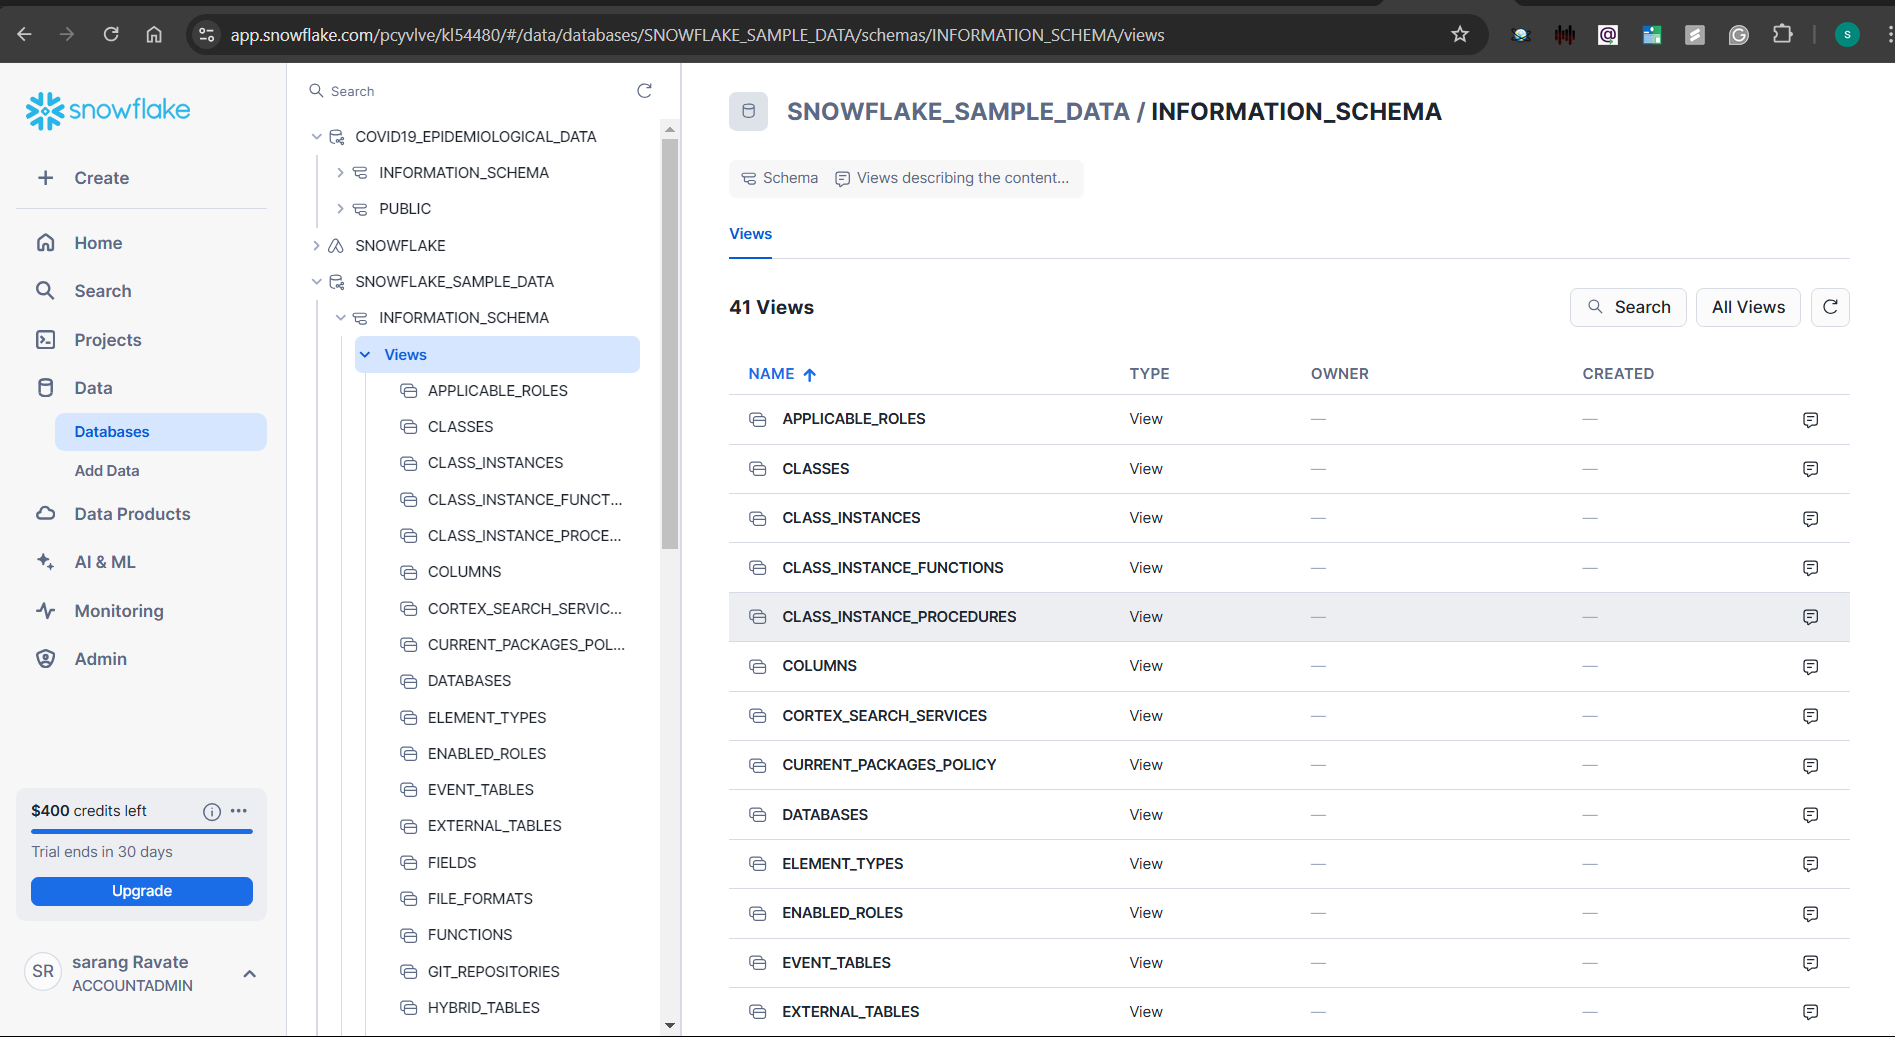Click the browser address bar URL
Image resolution: width=1895 pixels, height=1037 pixels.
pos(697,35)
